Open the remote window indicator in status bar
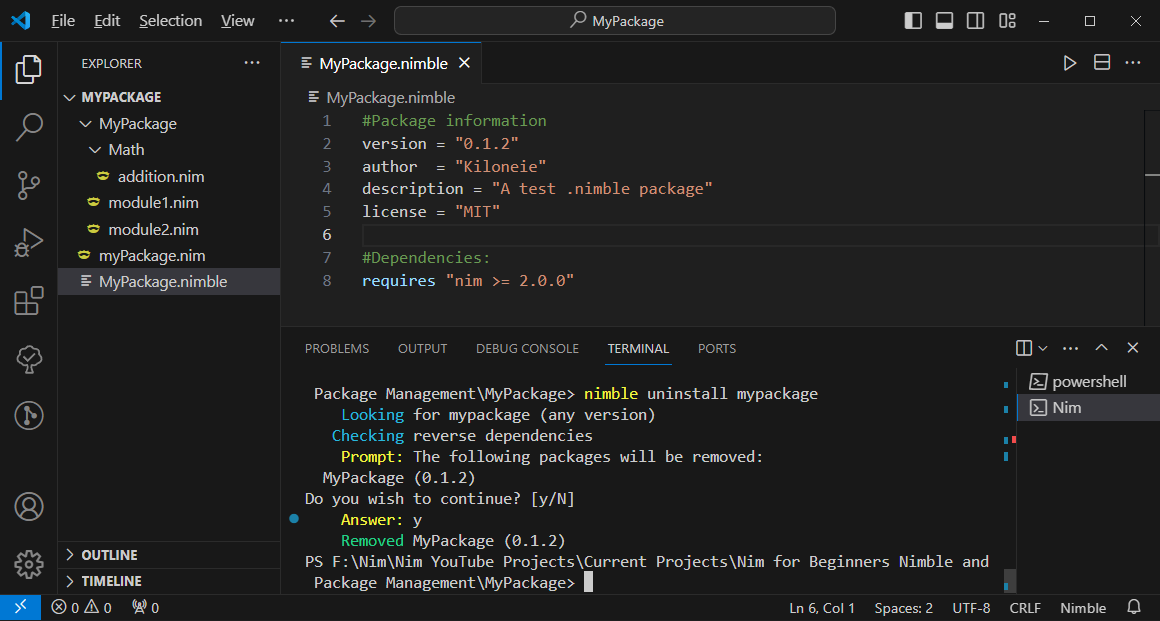Image resolution: width=1160 pixels, height=621 pixels. [20, 608]
